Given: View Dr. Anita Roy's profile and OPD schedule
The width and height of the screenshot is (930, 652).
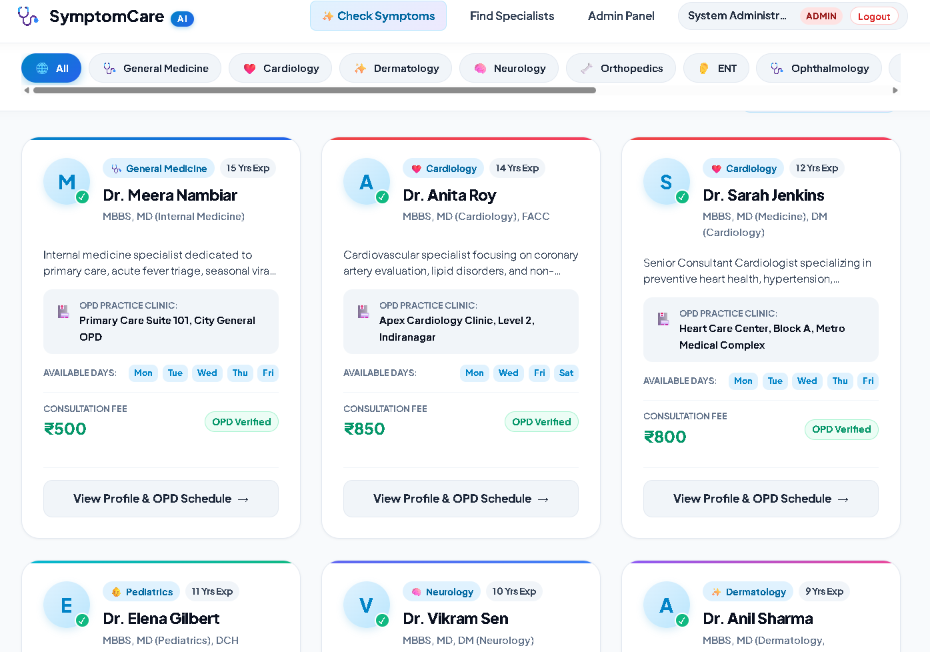Looking at the screenshot, I should click(461, 499).
